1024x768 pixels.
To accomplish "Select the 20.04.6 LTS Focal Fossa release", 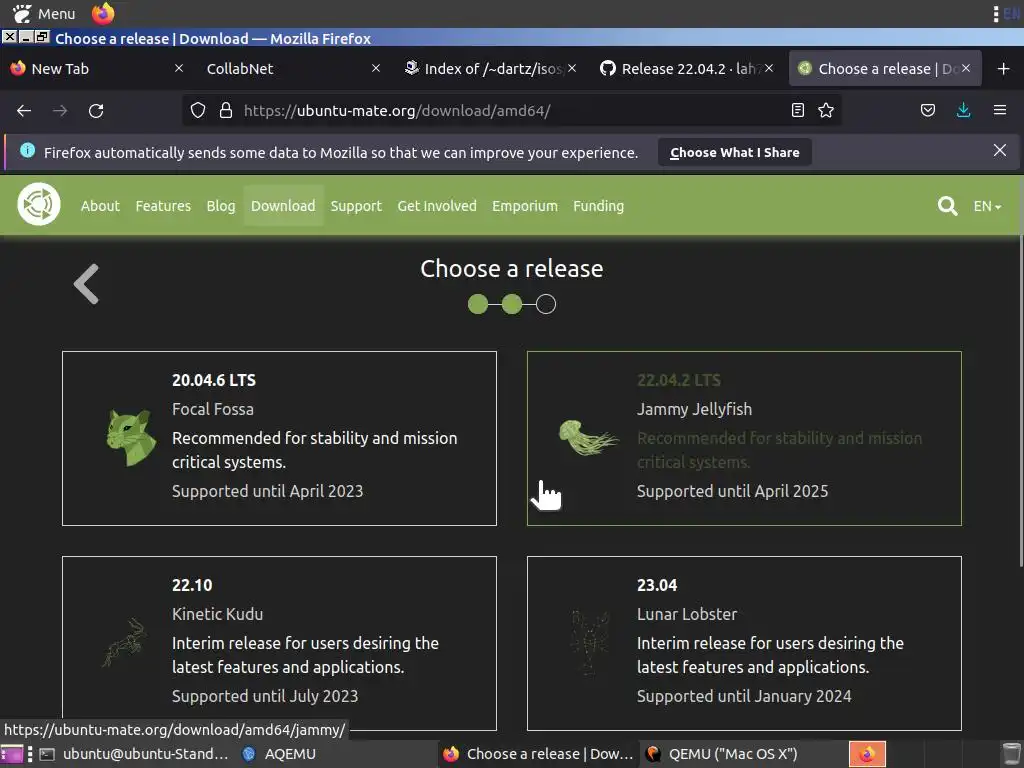I will pos(280,438).
